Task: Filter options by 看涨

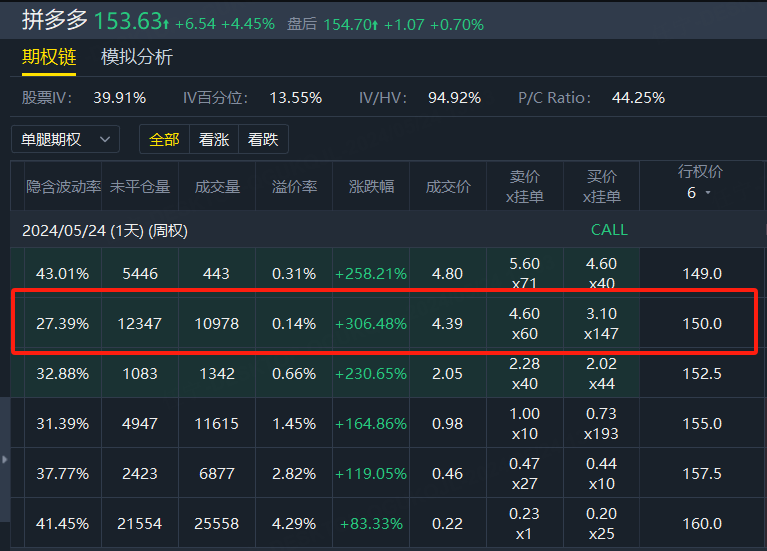Action: click(x=214, y=139)
